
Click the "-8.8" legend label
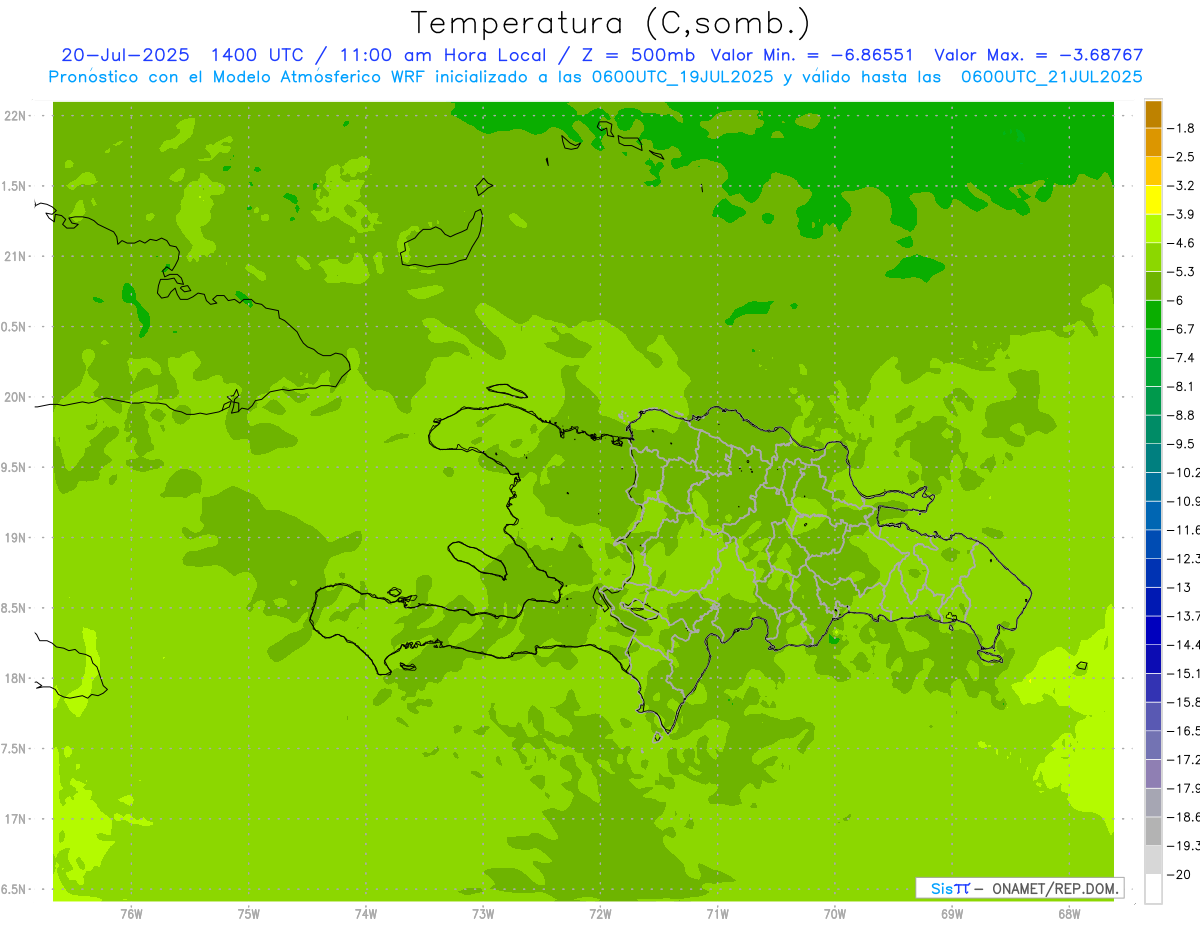1181,415
